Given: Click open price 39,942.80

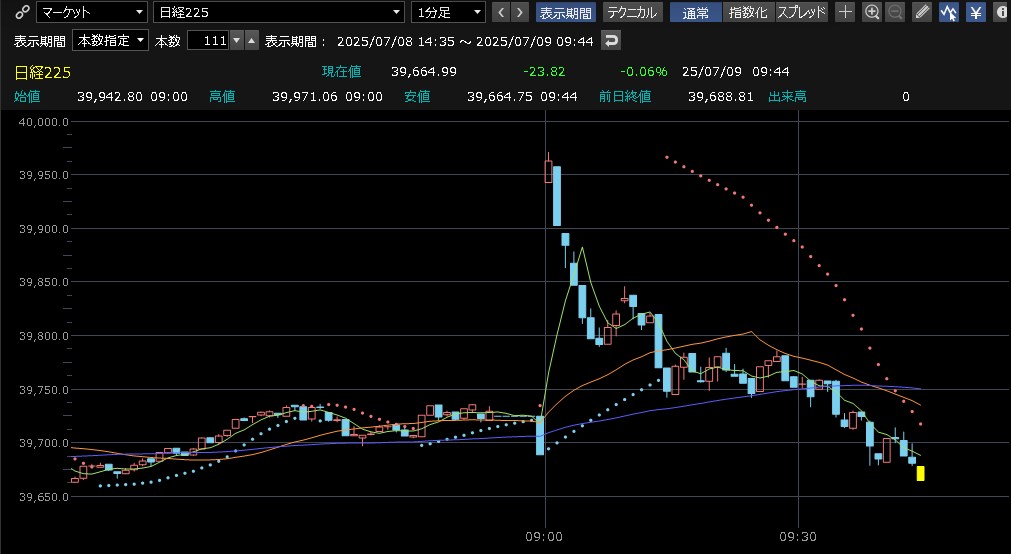Looking at the screenshot, I should click(x=110, y=97).
